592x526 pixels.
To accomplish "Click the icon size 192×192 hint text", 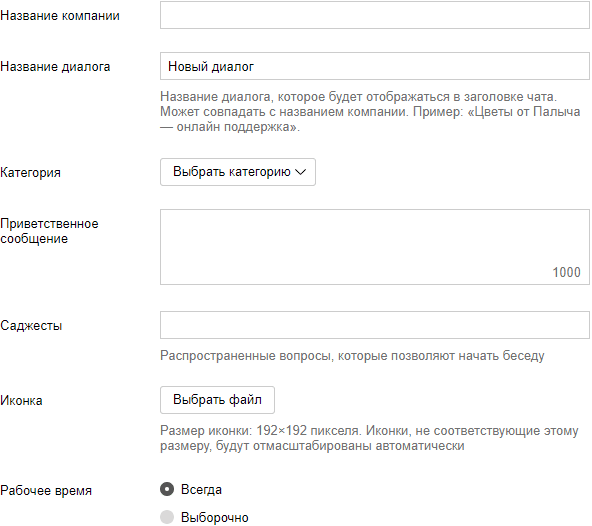I will click(x=369, y=438).
